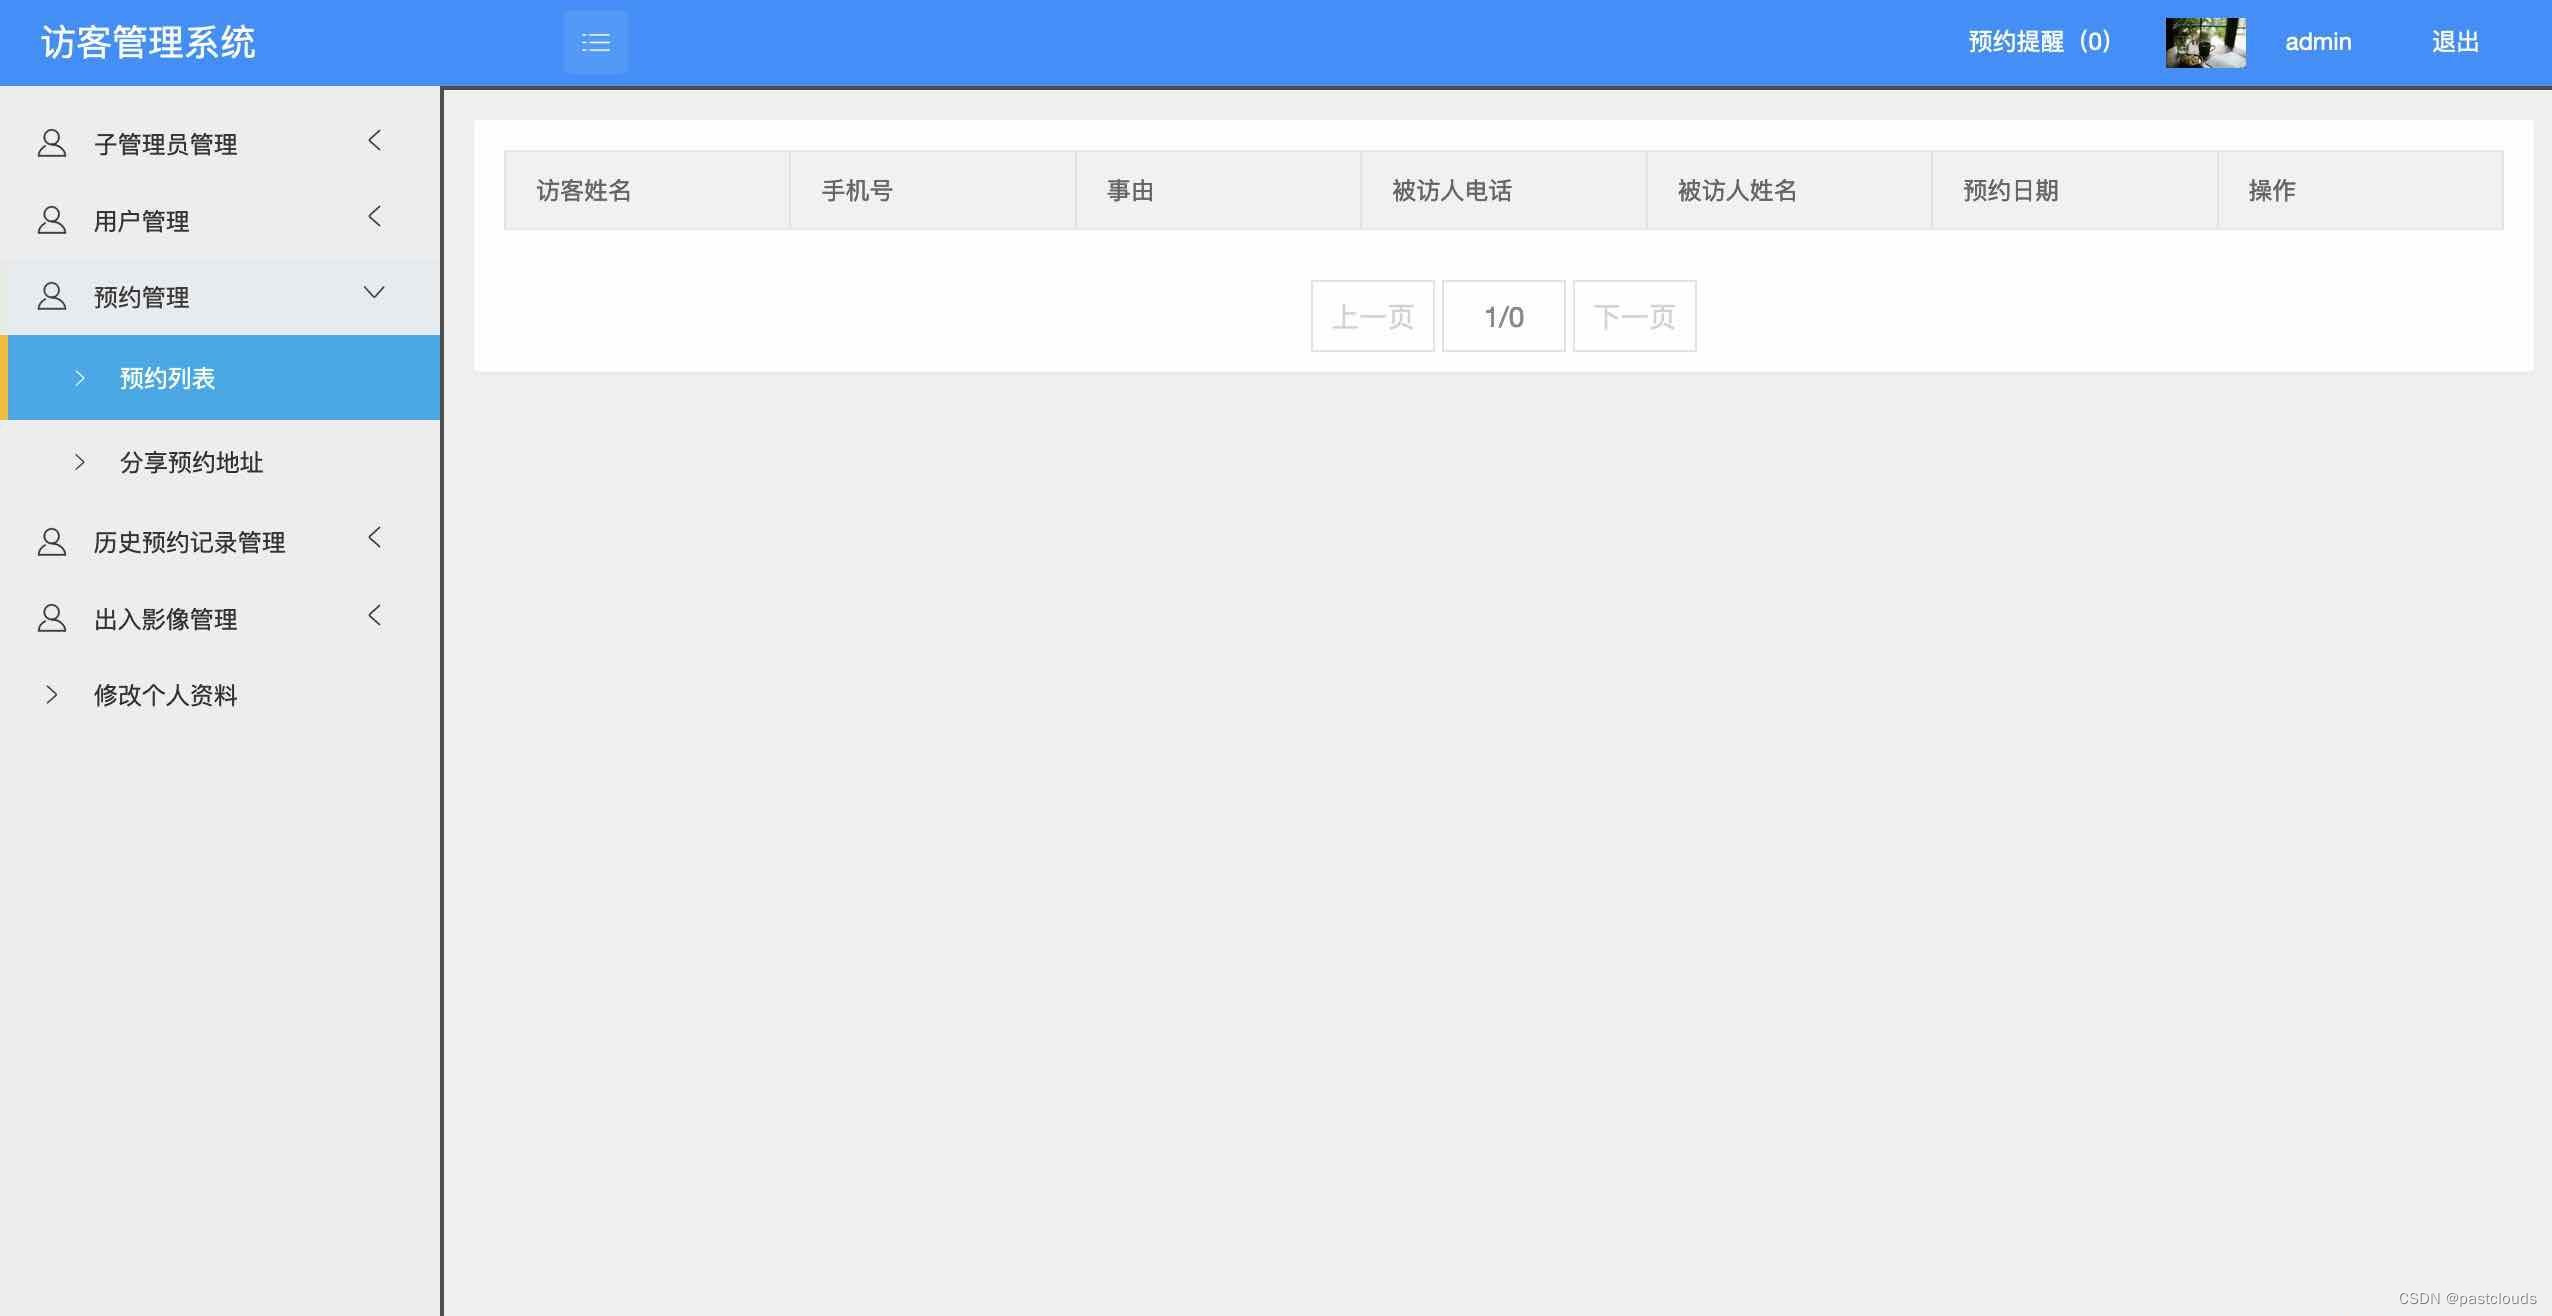Image resolution: width=2552 pixels, height=1316 pixels.
Task: Click the 访客管理系统 title
Action: click(x=148, y=42)
